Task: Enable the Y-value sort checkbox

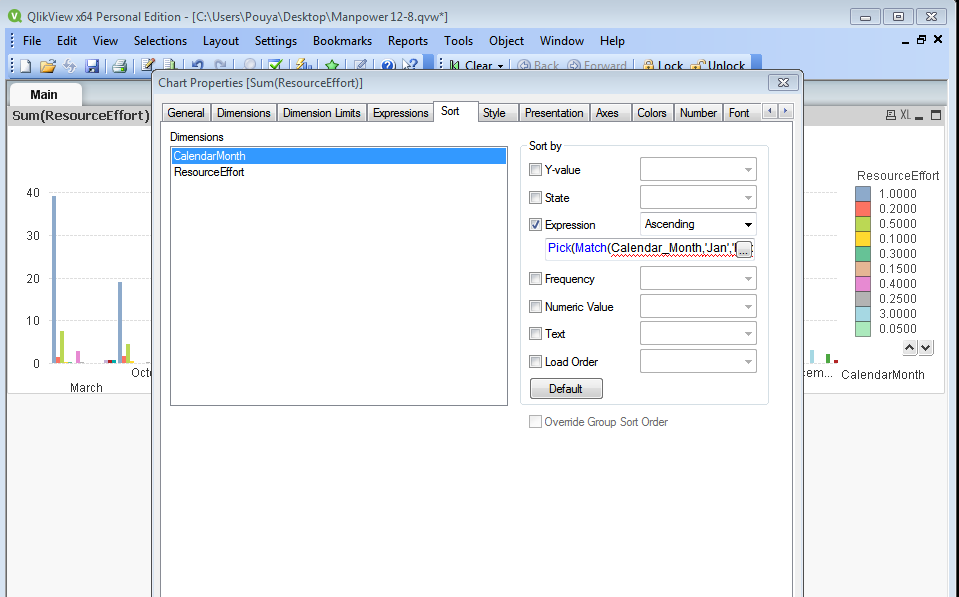Action: click(x=535, y=169)
